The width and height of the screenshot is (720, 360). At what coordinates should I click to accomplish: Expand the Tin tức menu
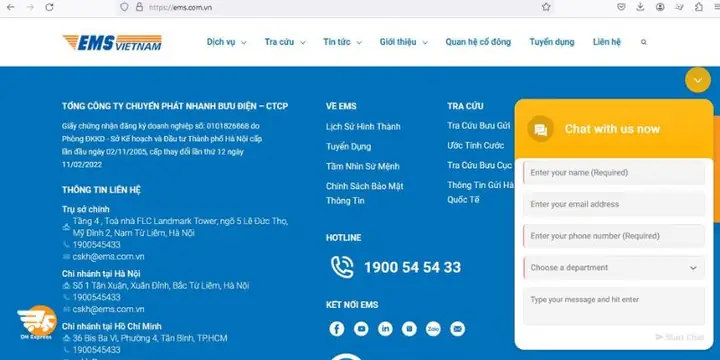(x=343, y=42)
